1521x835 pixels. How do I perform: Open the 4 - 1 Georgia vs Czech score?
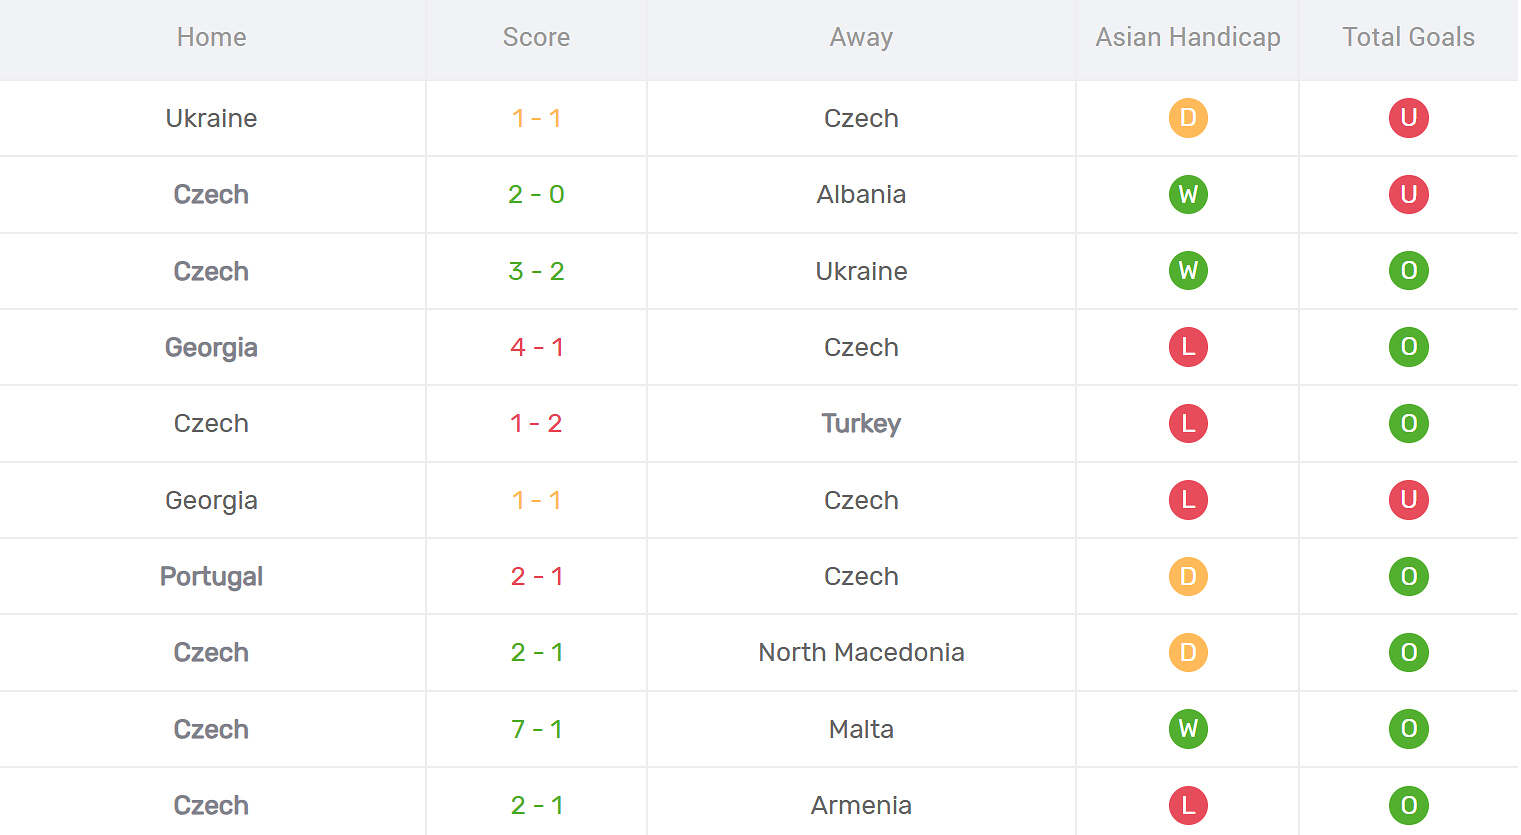point(536,347)
